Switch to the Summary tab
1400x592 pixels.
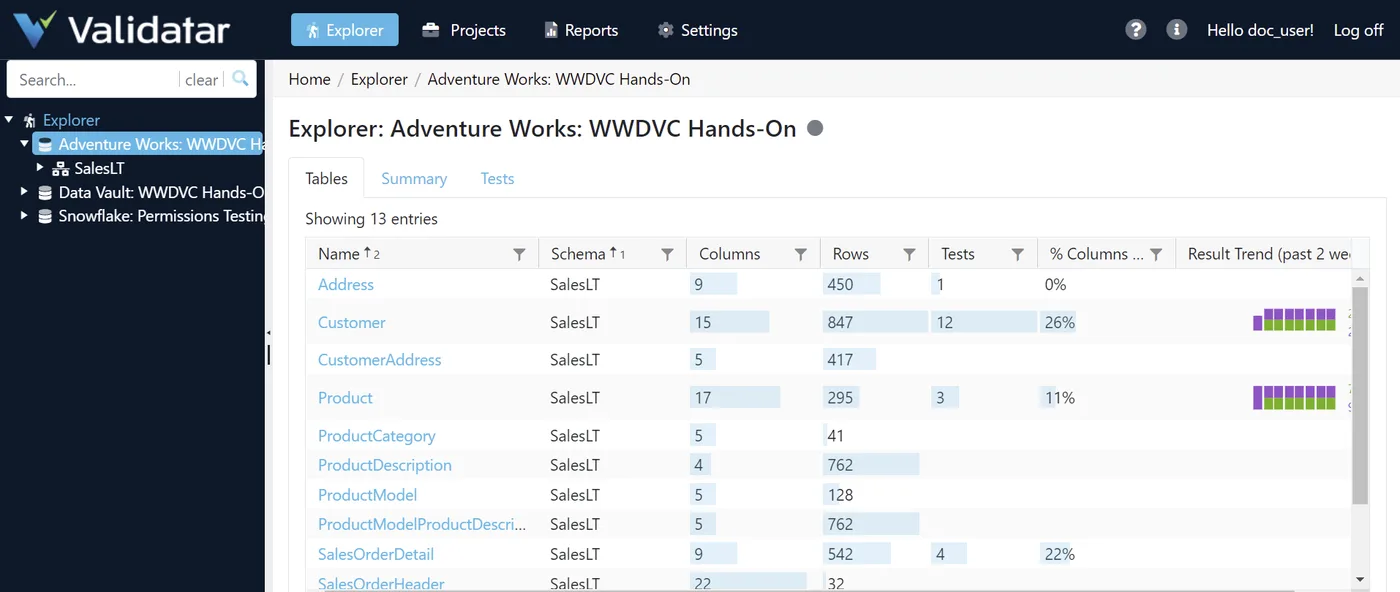click(414, 178)
